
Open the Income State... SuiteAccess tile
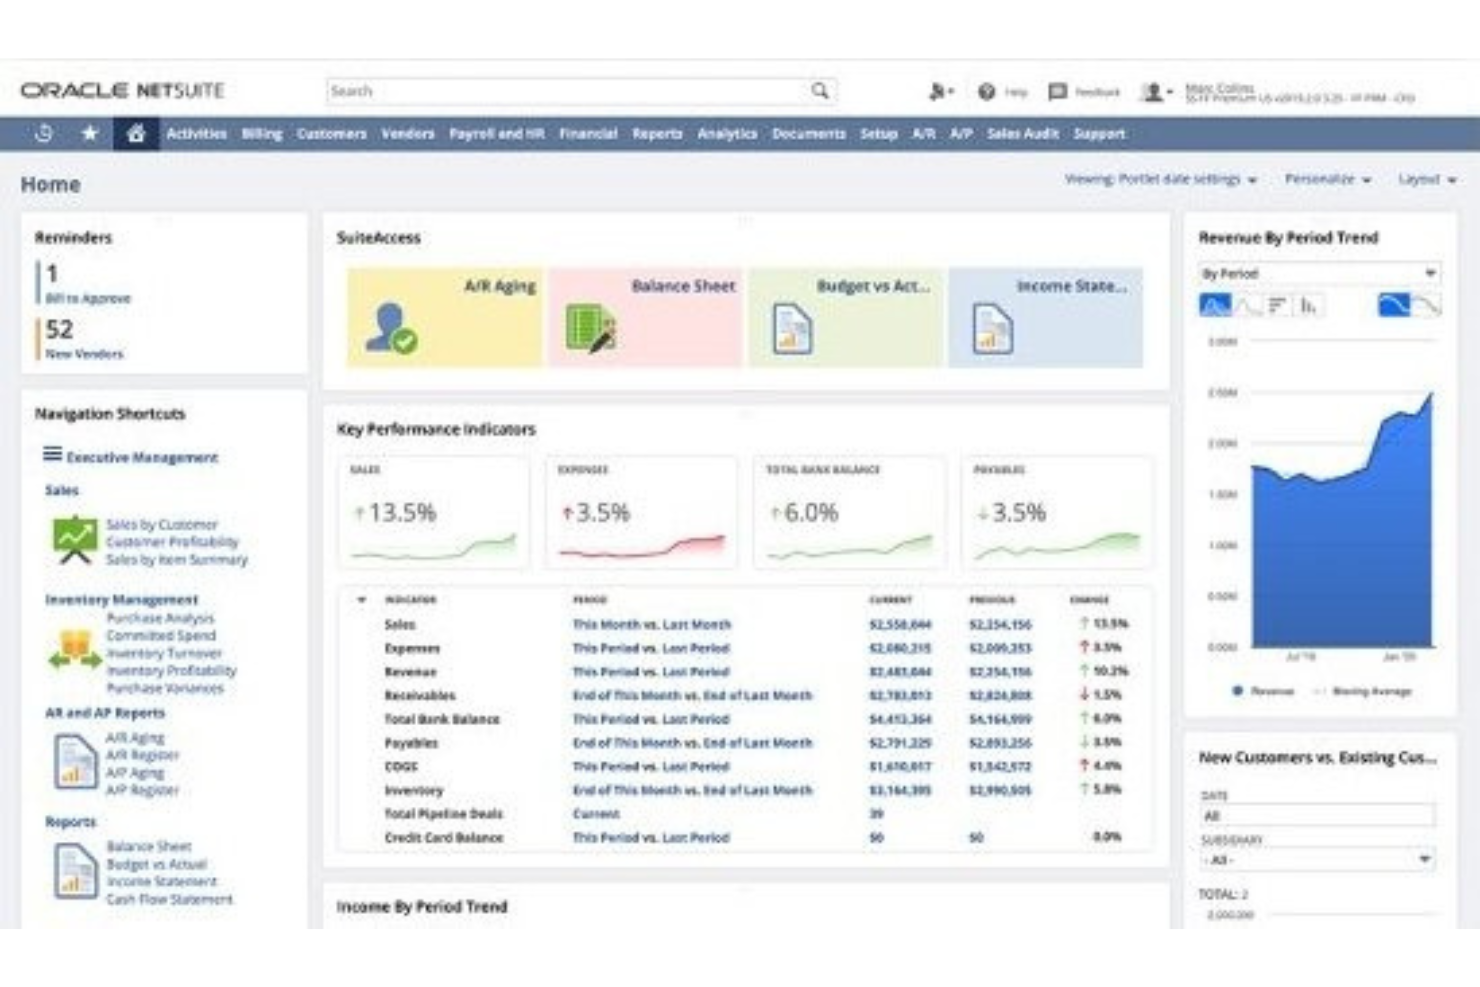point(1046,317)
